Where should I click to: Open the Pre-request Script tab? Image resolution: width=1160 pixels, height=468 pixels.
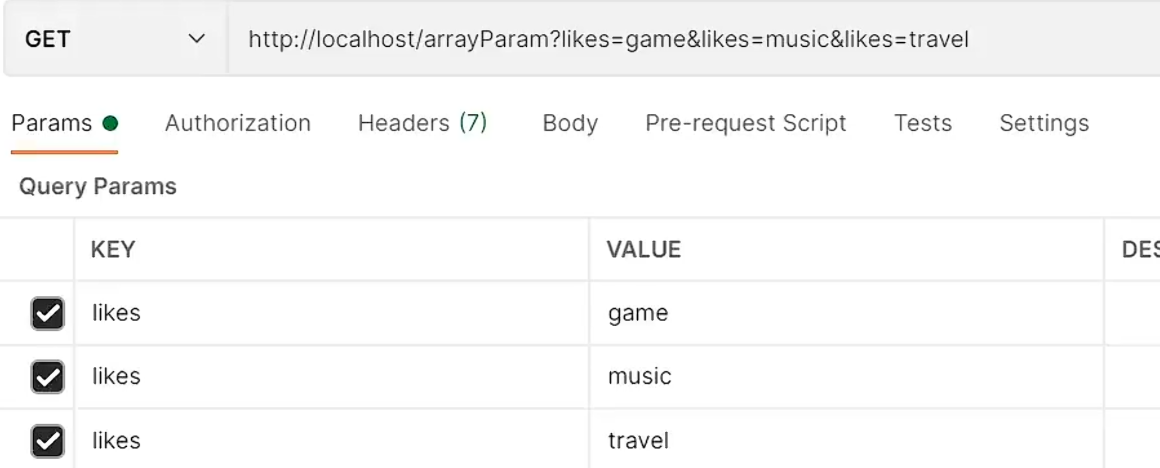click(746, 123)
